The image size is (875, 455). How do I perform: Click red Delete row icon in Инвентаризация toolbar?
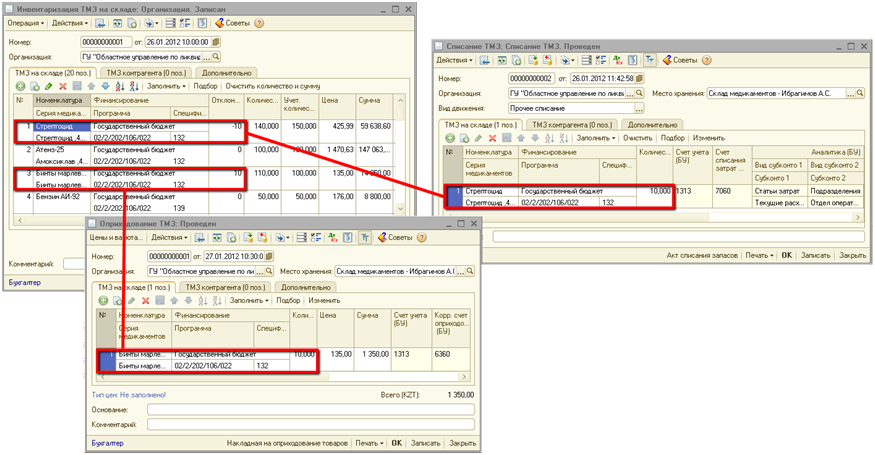point(62,86)
